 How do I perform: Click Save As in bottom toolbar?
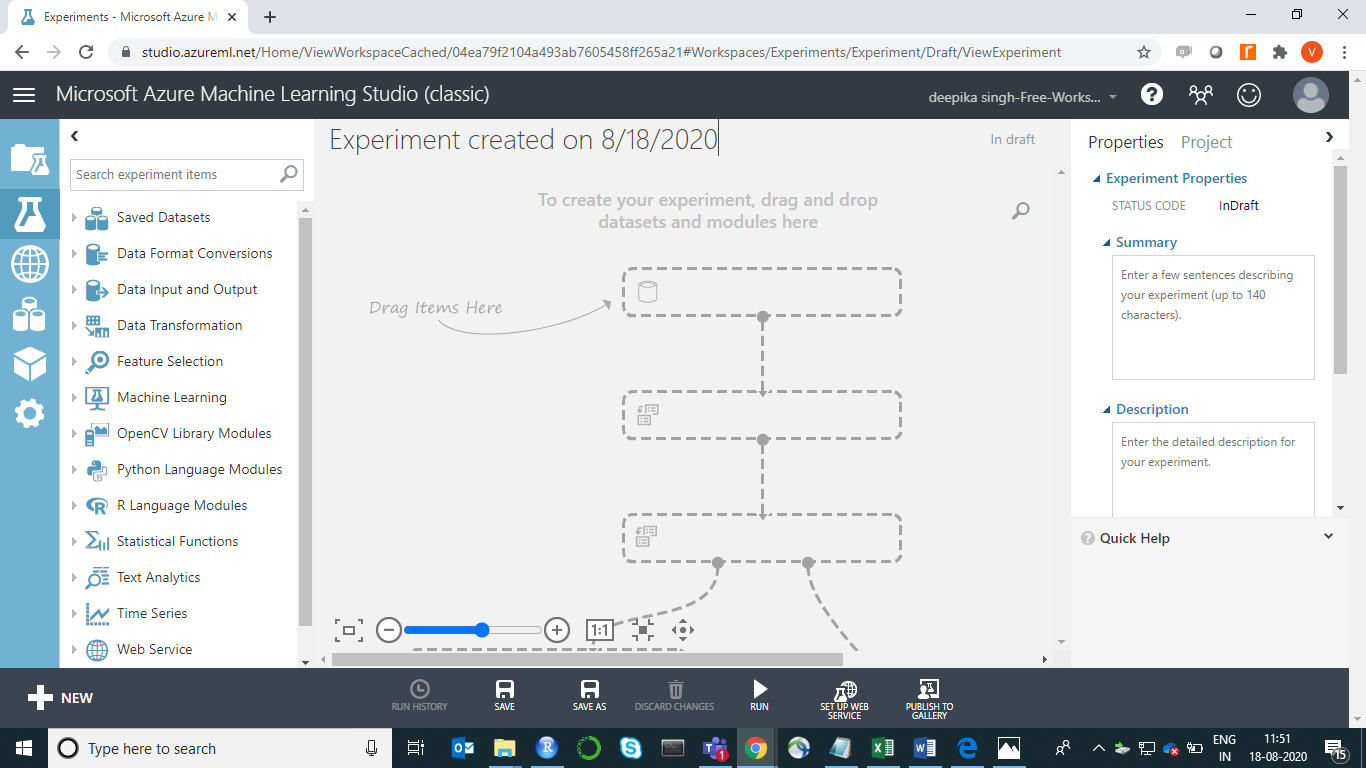pyautogui.click(x=589, y=696)
